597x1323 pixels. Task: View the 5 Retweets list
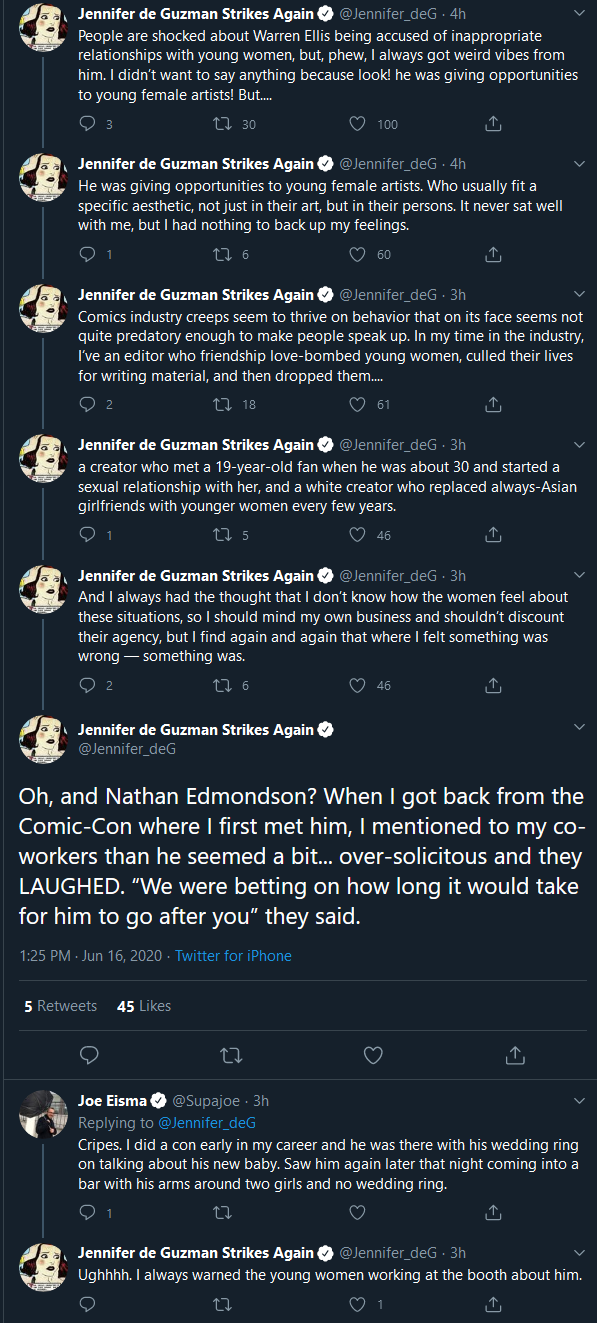coord(60,1006)
